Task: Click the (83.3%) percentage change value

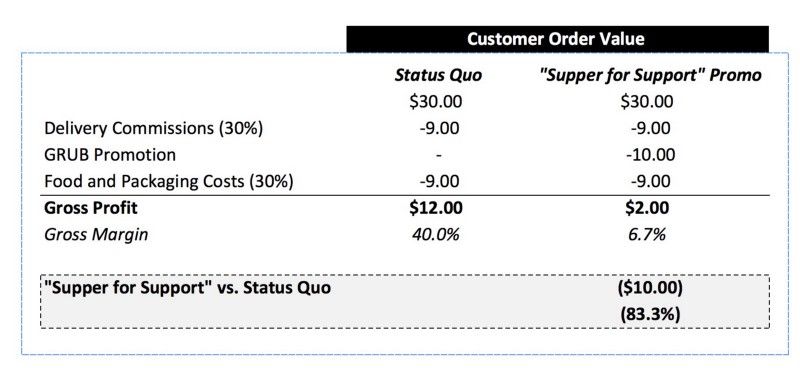Action: (x=650, y=315)
